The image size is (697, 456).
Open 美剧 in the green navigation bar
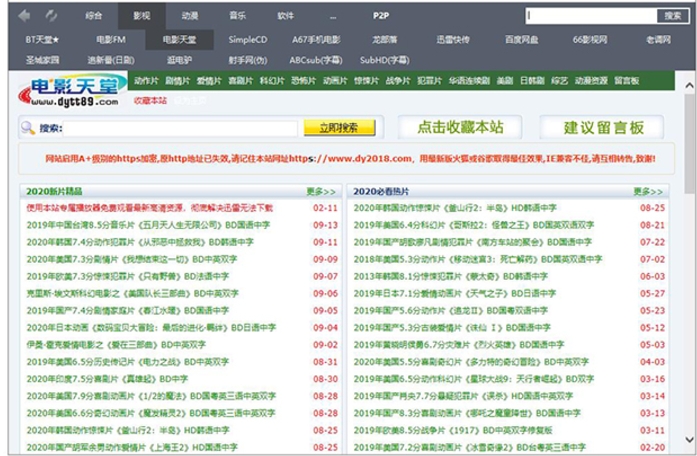pos(505,80)
